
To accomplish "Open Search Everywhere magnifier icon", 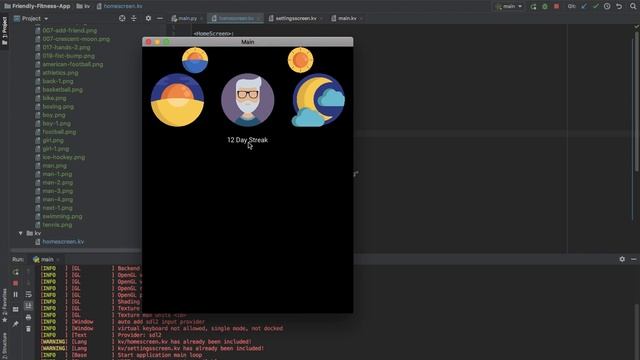I will point(633,7).
